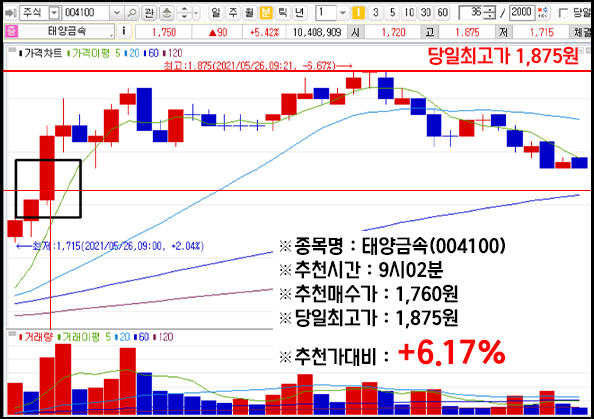
Task: Switch chart to 주 weekly period
Action: (x=232, y=13)
